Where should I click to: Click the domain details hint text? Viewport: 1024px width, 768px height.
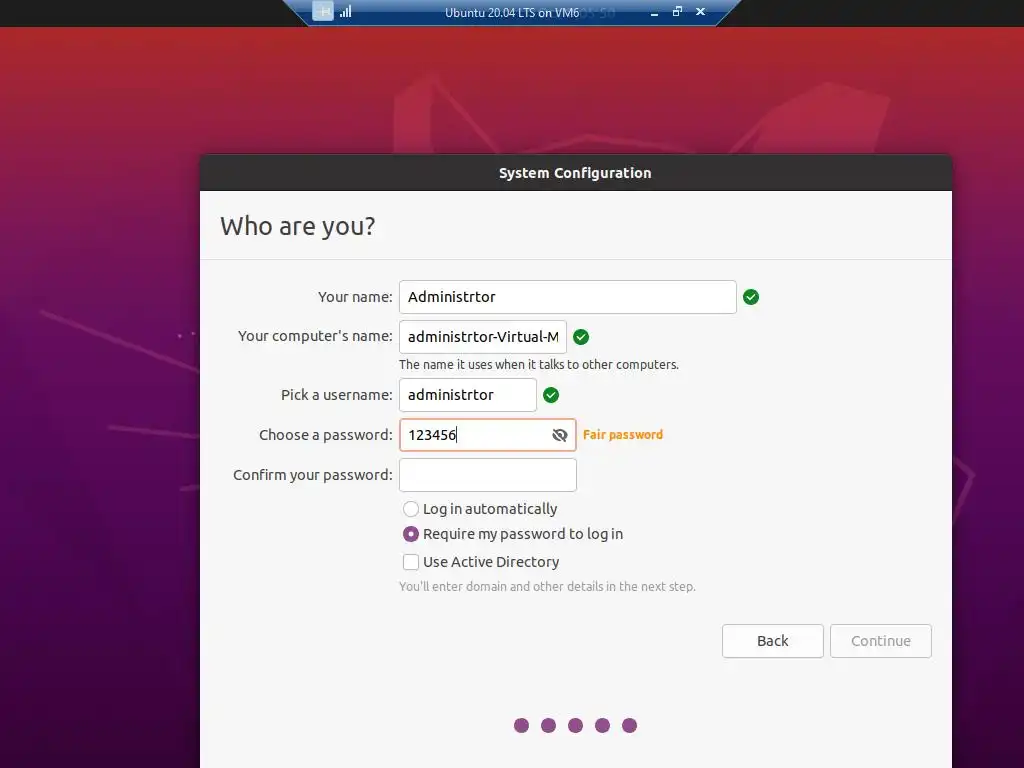tap(547, 586)
